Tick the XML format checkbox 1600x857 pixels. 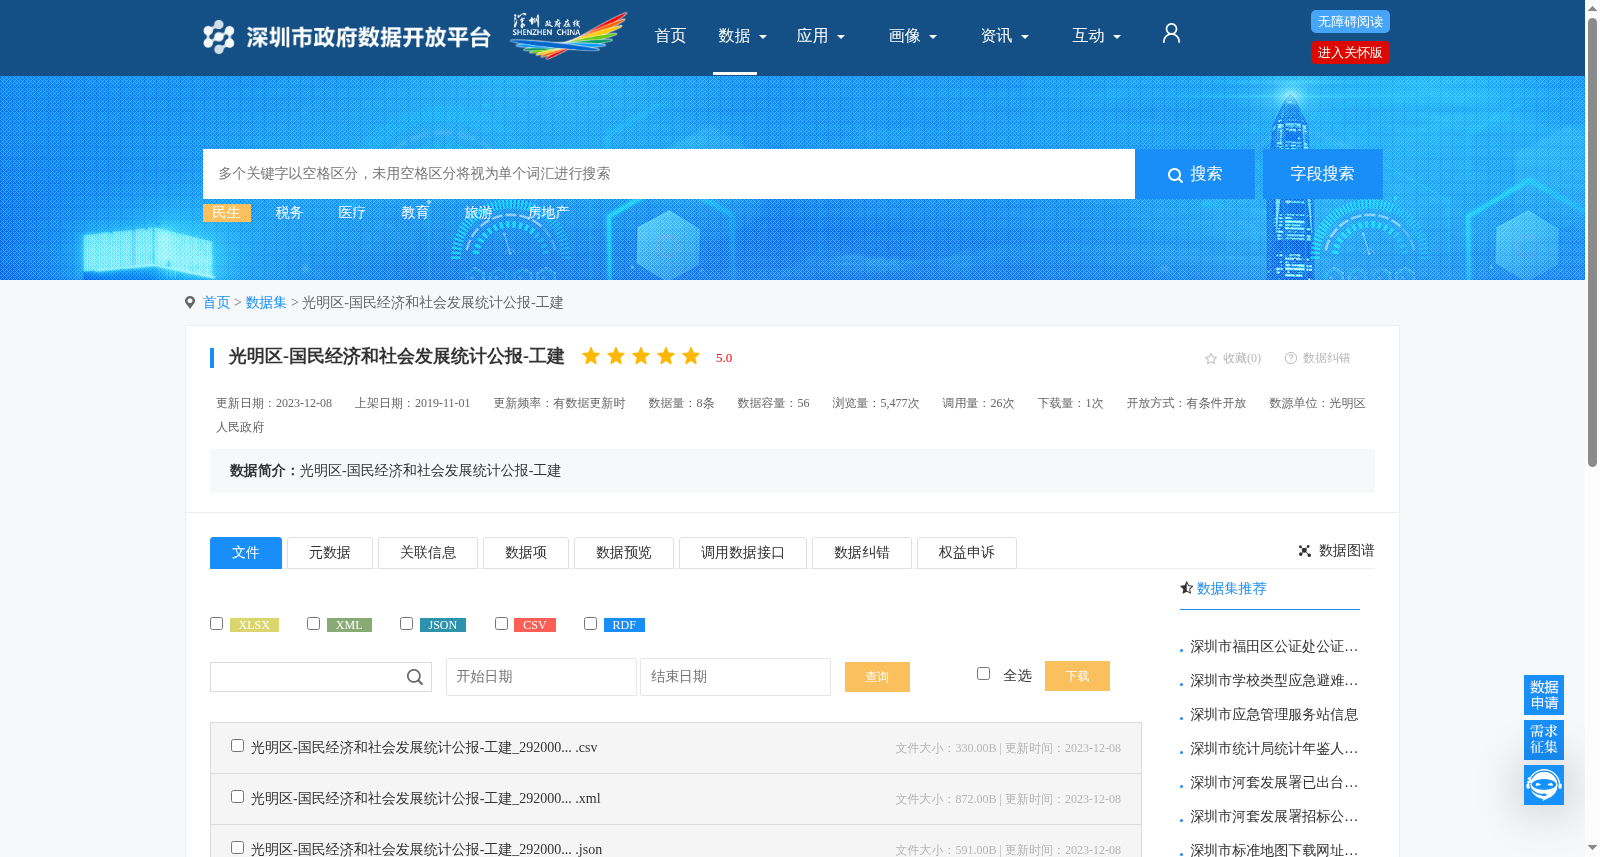tap(313, 623)
